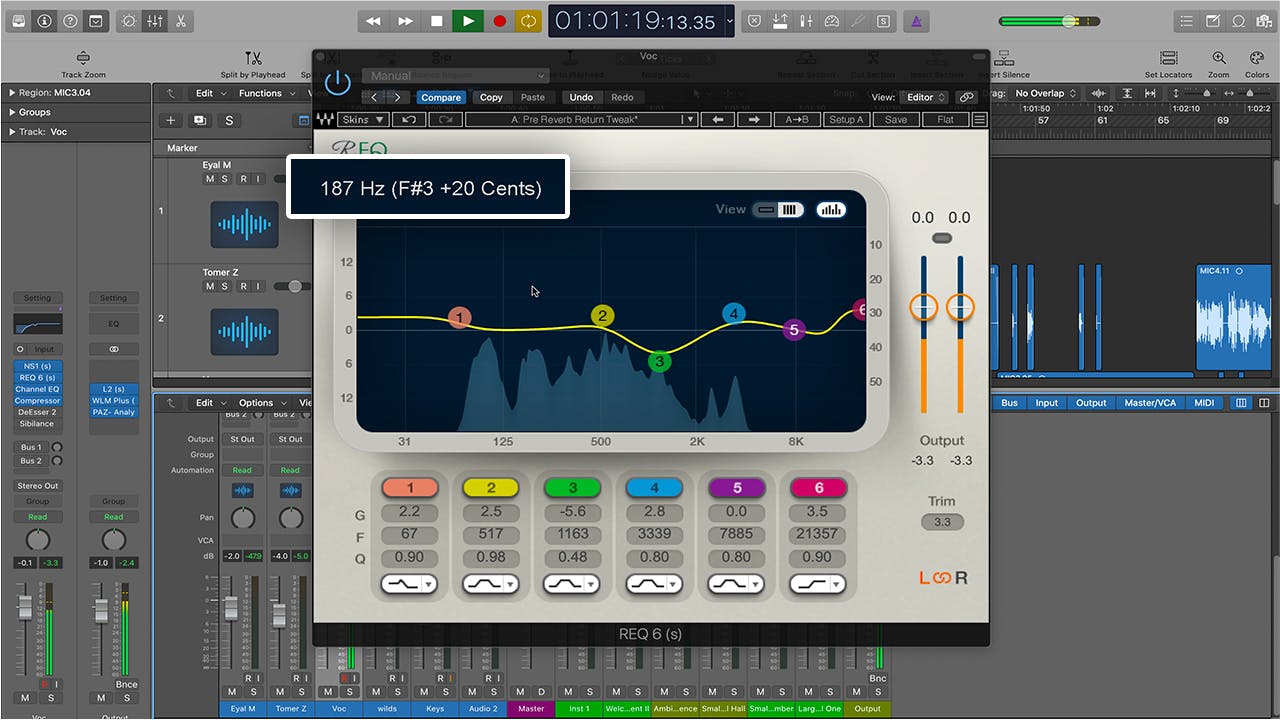
Task: Click the Compare button in the plugin header
Action: pyautogui.click(x=441, y=97)
